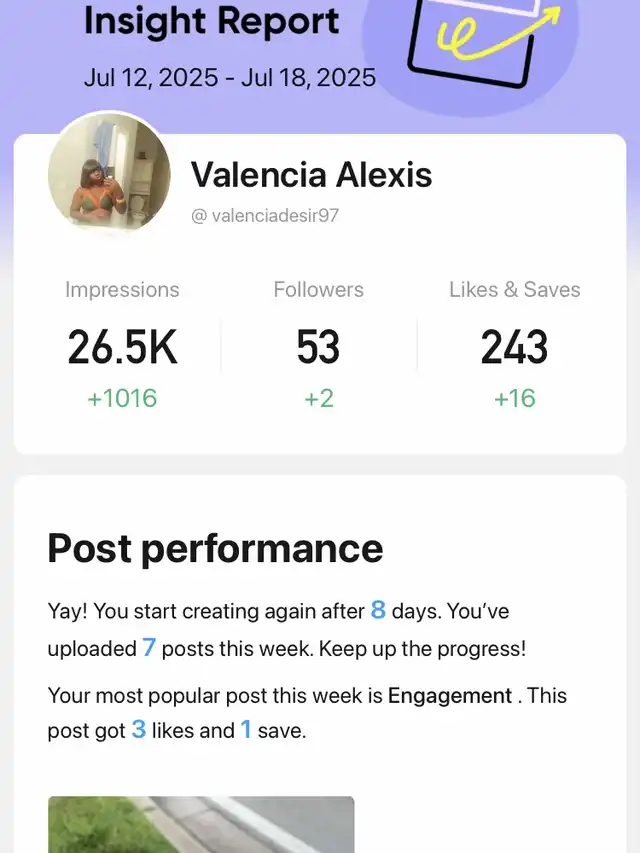640x853 pixels.
Task: Tap the Insight Report title
Action: (211, 20)
